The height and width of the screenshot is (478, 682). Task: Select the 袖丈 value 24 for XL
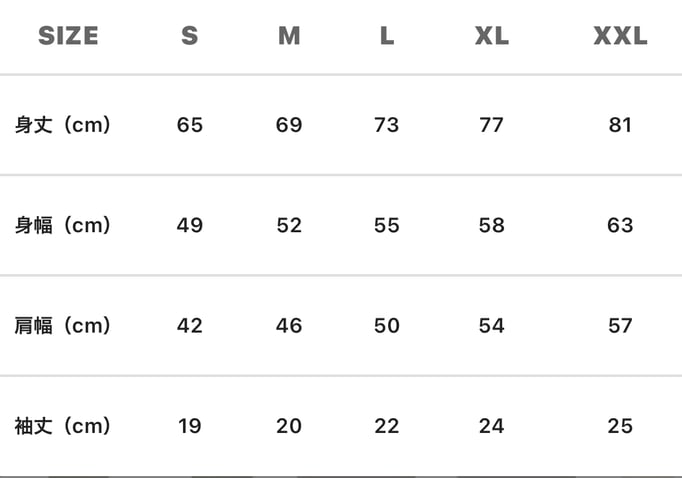[492, 426]
